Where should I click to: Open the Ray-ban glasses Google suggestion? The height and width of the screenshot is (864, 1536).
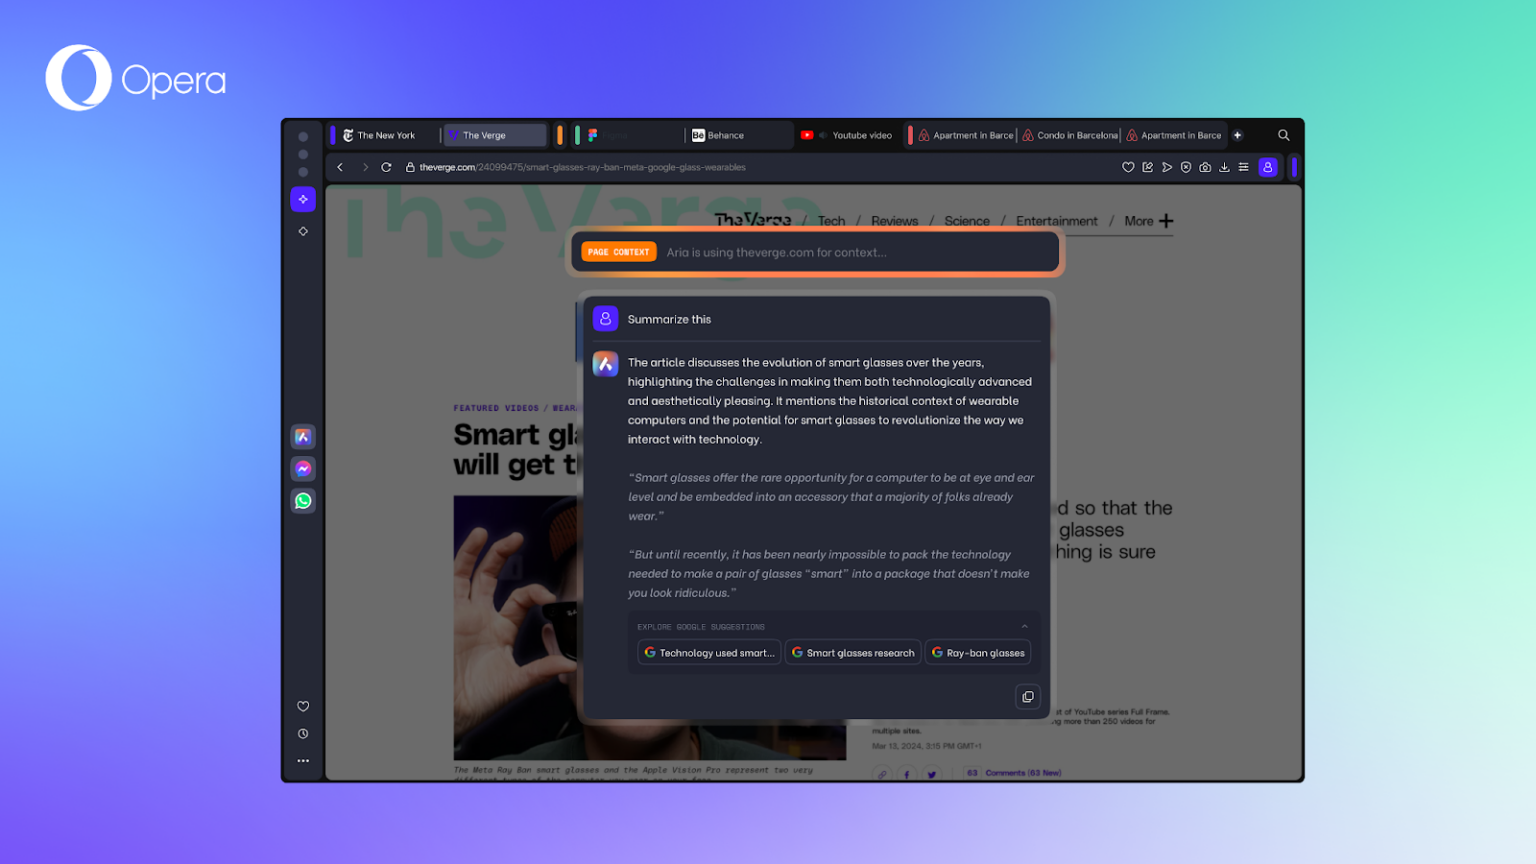click(978, 652)
